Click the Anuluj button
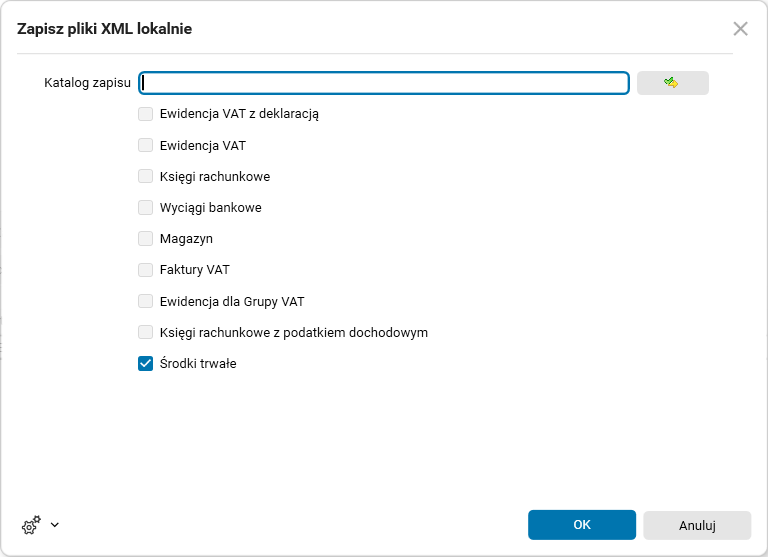768x557 pixels. (697, 525)
